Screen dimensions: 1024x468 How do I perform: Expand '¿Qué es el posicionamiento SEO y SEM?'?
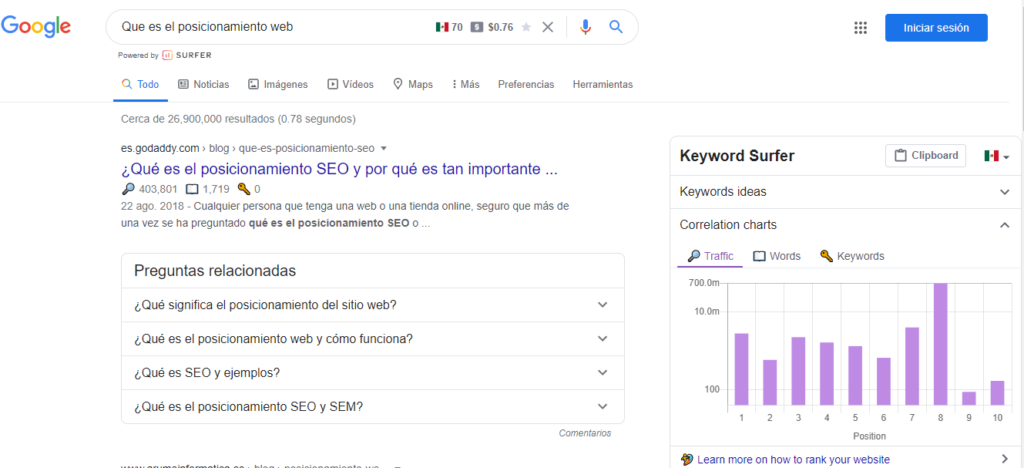[x=372, y=407]
